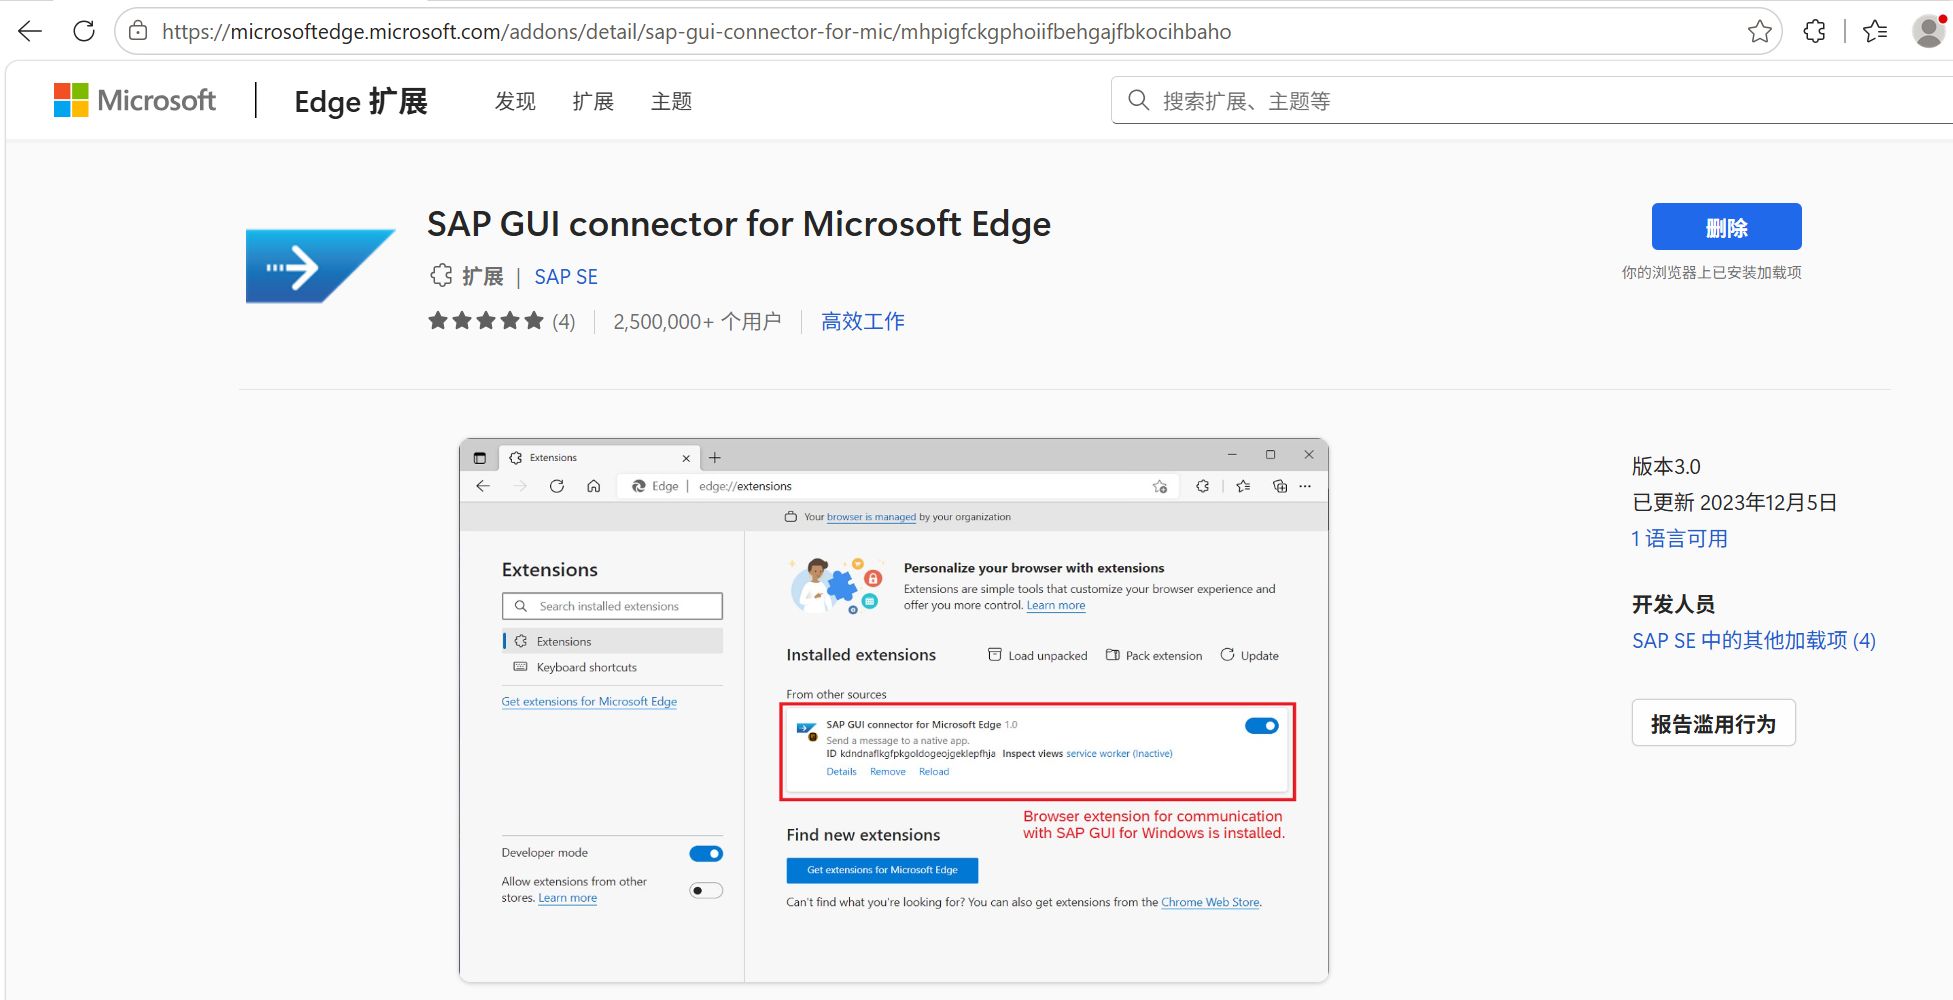Viewport: 1953px width, 1000px height.
Task: Open the extension screenshot preview image
Action: [894, 710]
